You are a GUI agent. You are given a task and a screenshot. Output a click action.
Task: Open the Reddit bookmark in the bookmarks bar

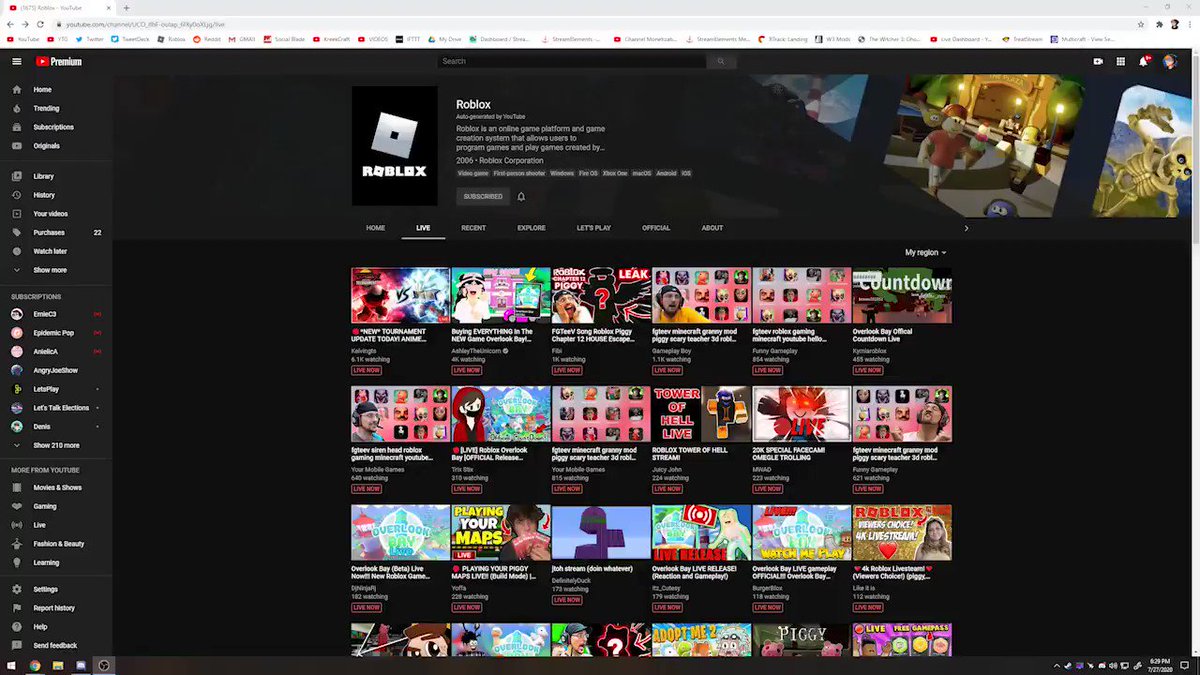[x=207, y=39]
